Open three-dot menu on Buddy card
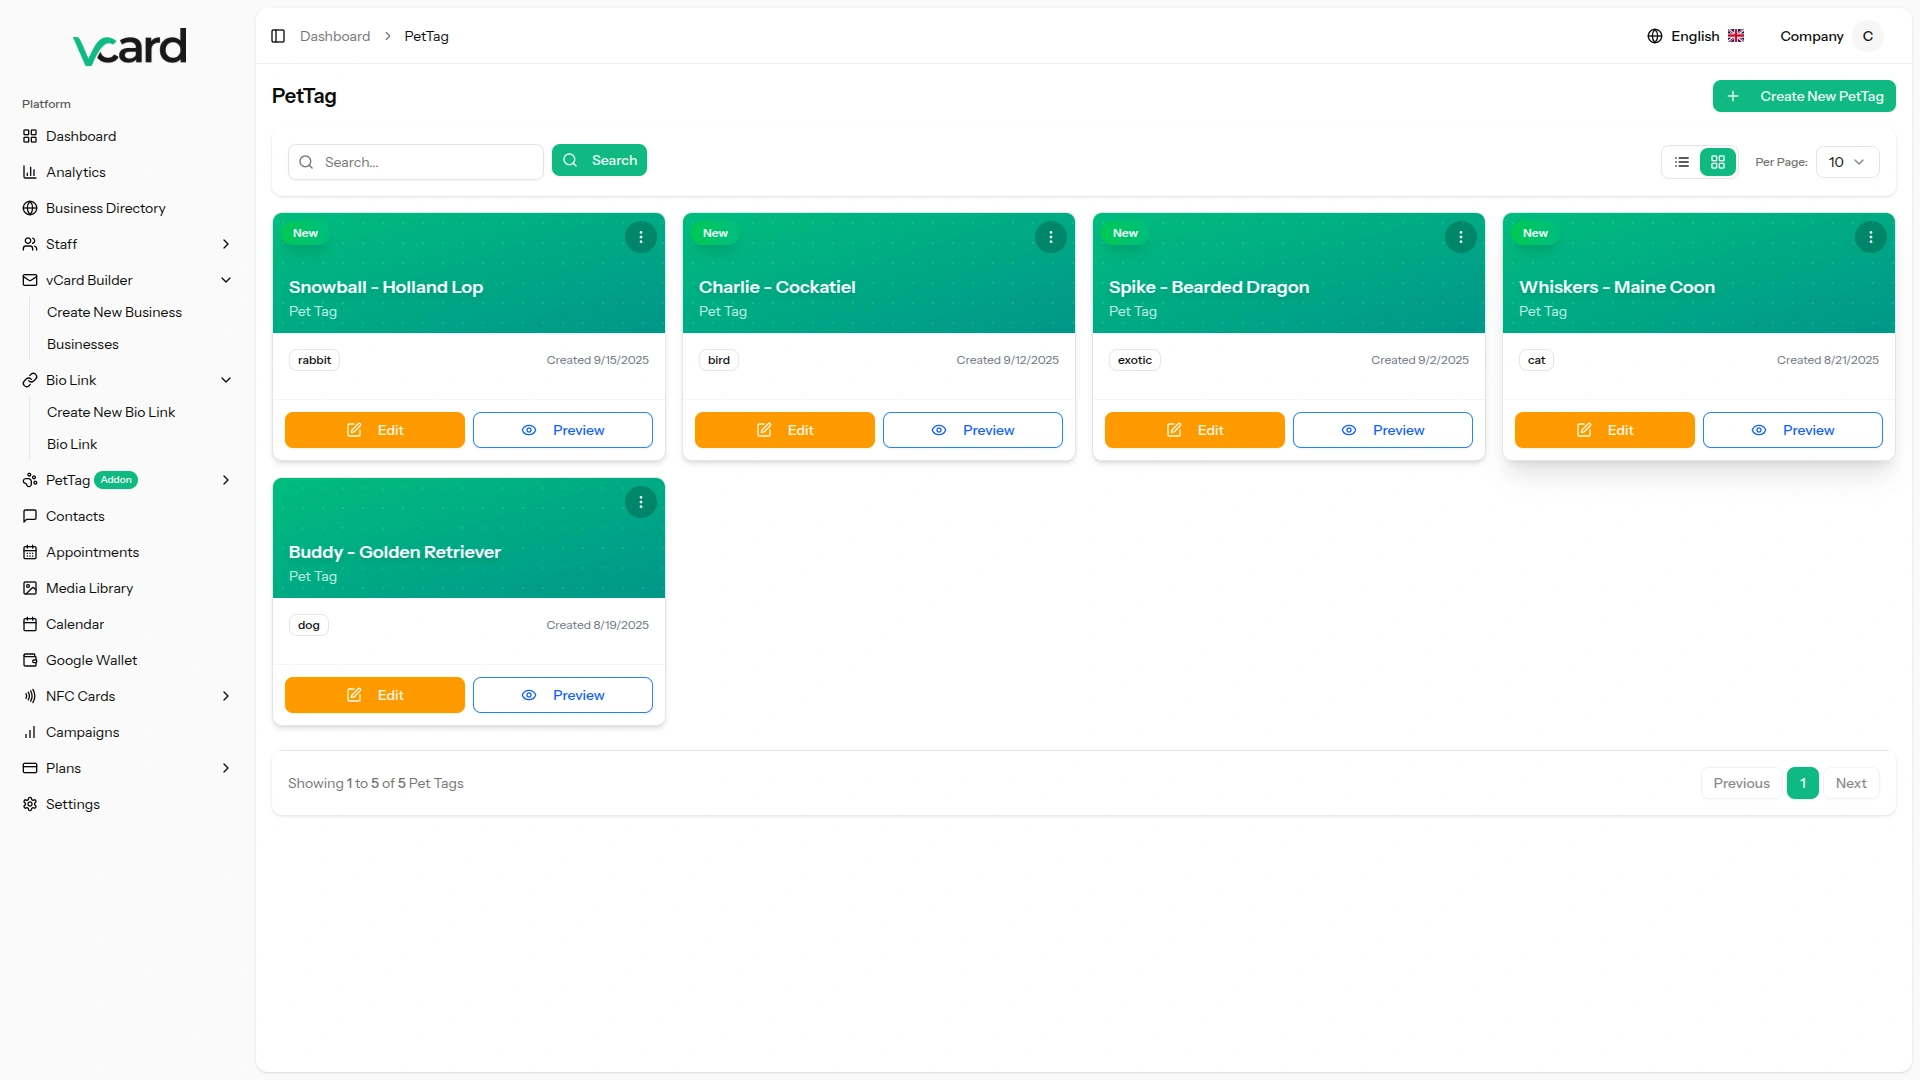This screenshot has width=1920, height=1080. [640, 502]
